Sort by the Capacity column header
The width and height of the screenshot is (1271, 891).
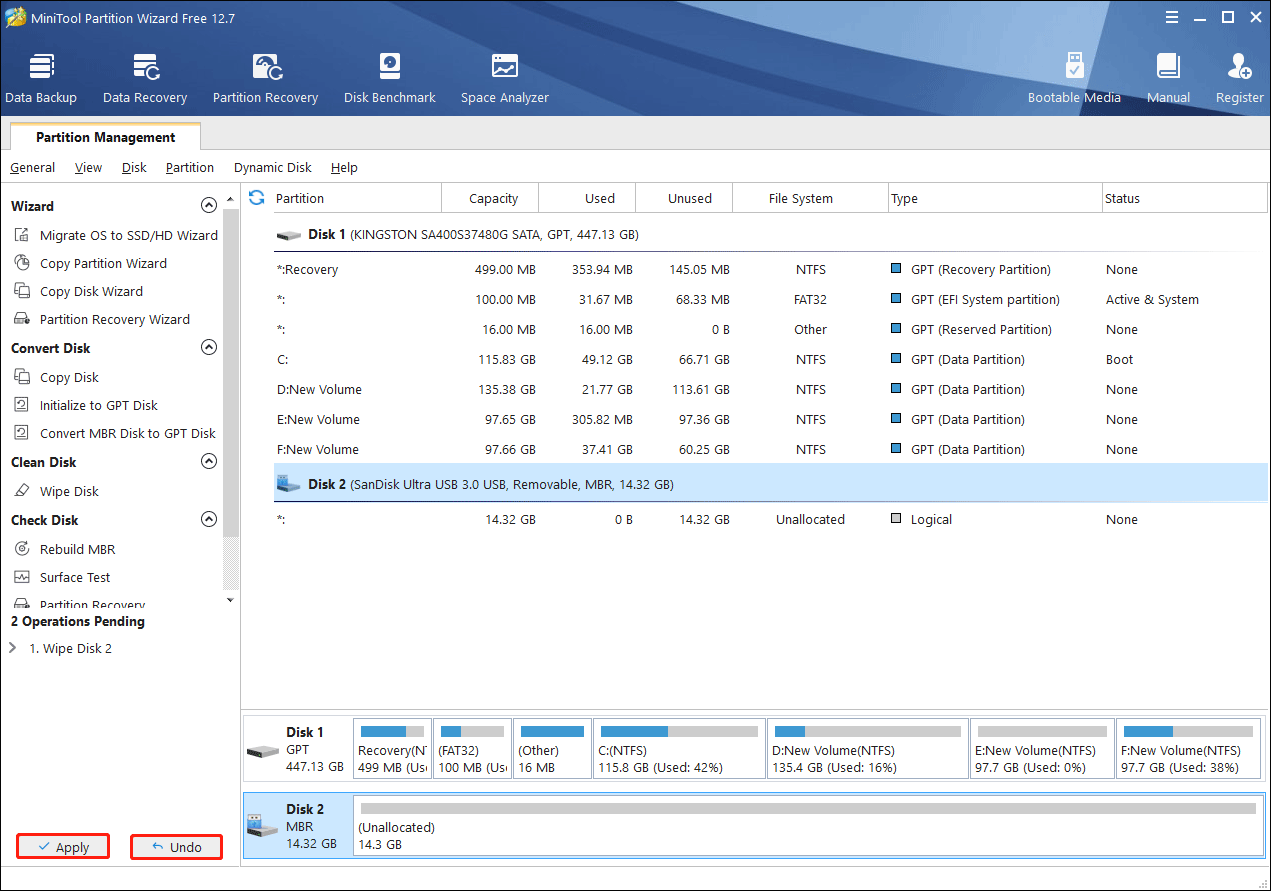[x=490, y=198]
